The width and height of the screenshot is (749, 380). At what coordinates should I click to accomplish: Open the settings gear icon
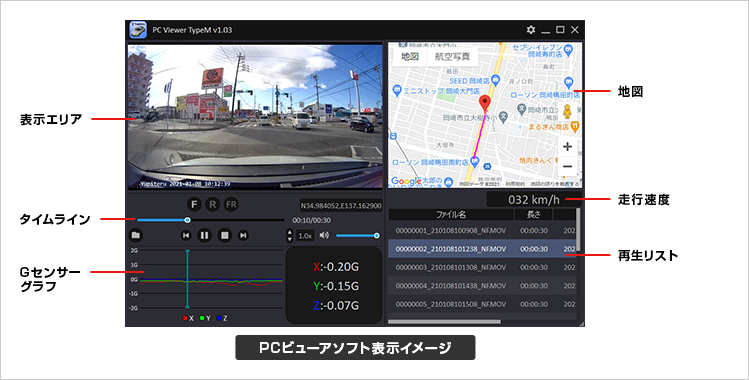[x=531, y=30]
